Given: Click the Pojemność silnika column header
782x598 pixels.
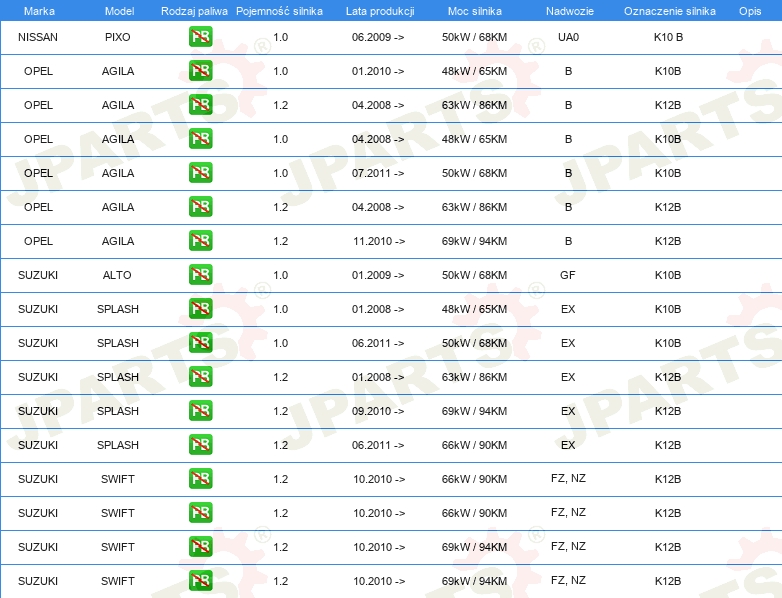Looking at the screenshot, I should (x=279, y=11).
